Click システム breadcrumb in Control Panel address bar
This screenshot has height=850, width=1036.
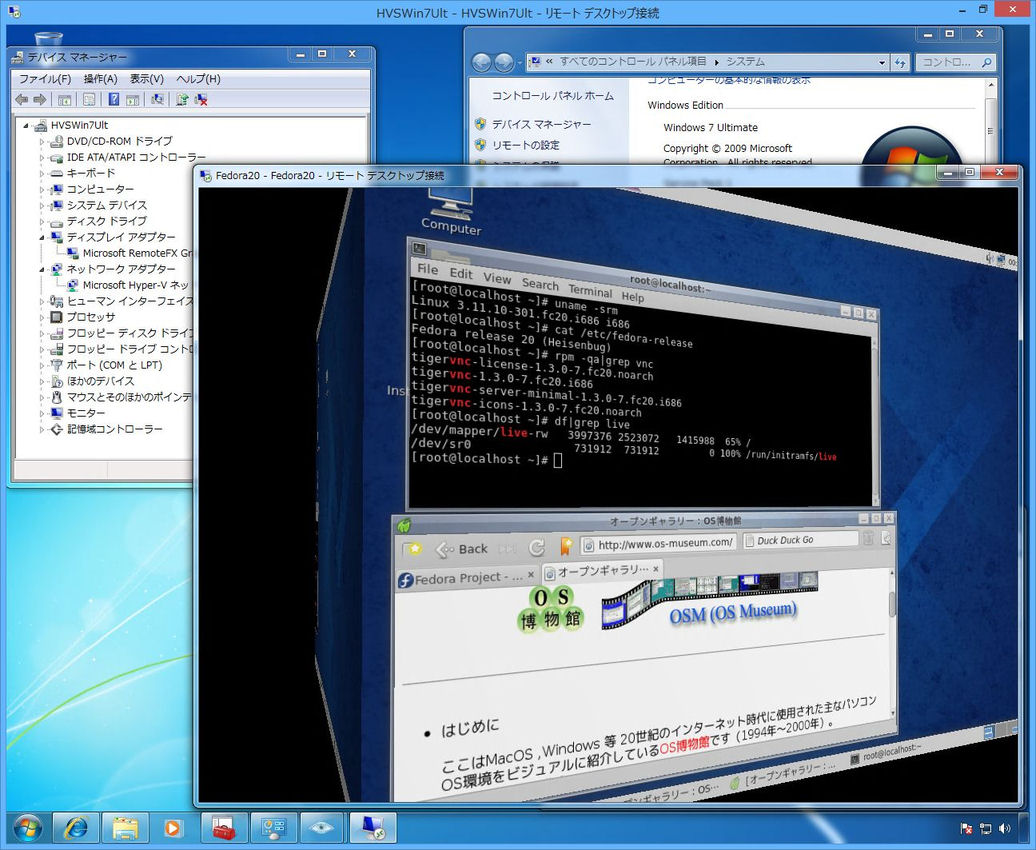coord(745,61)
